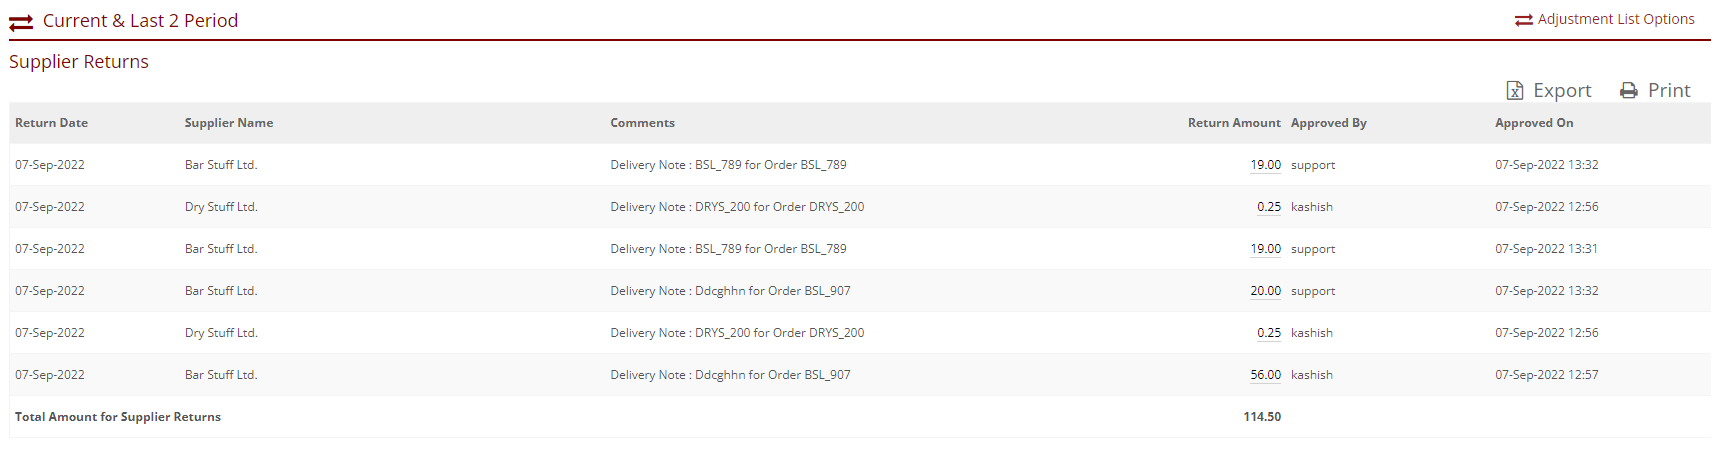The height and width of the screenshot is (457, 1717).
Task: Open the 19.00 return approved at 13:32
Action: point(1265,165)
